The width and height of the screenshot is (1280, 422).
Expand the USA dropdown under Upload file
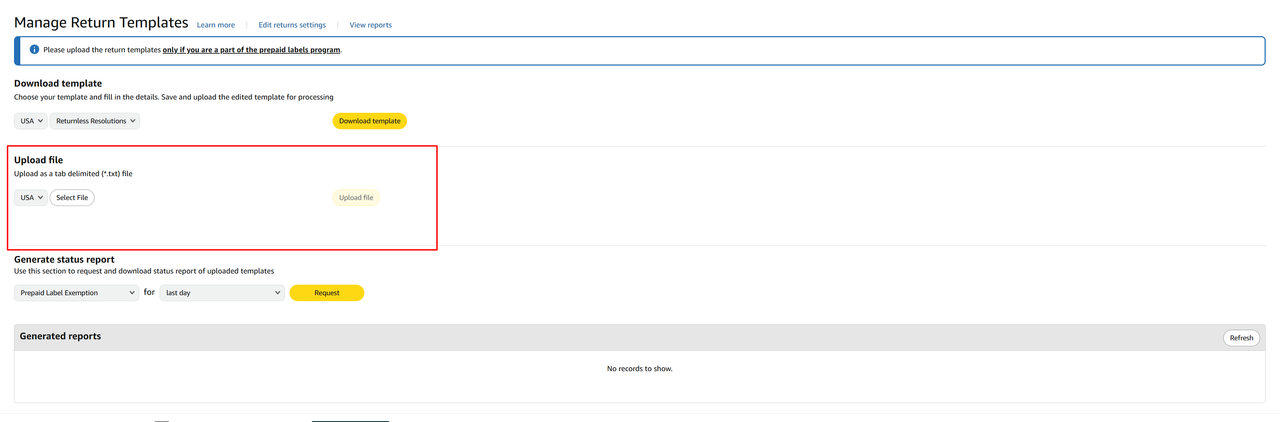click(30, 198)
